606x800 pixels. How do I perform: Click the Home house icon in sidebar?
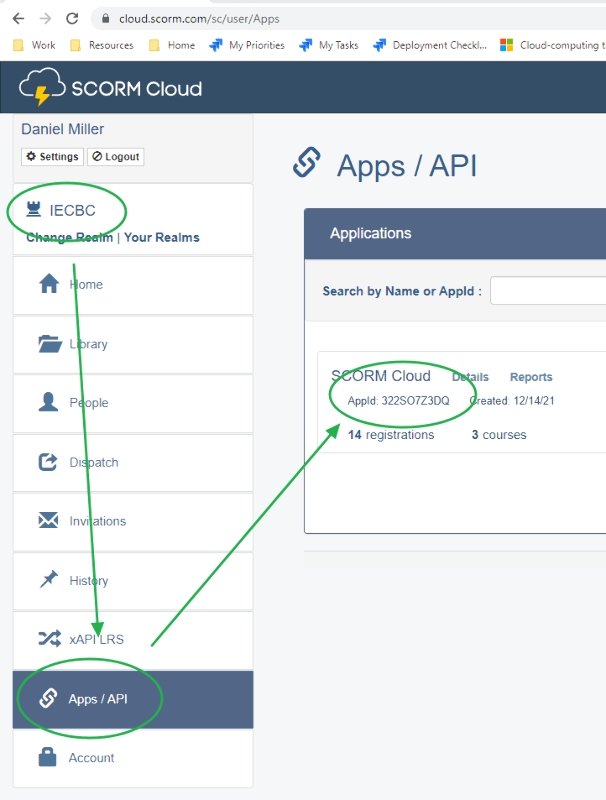click(x=48, y=284)
